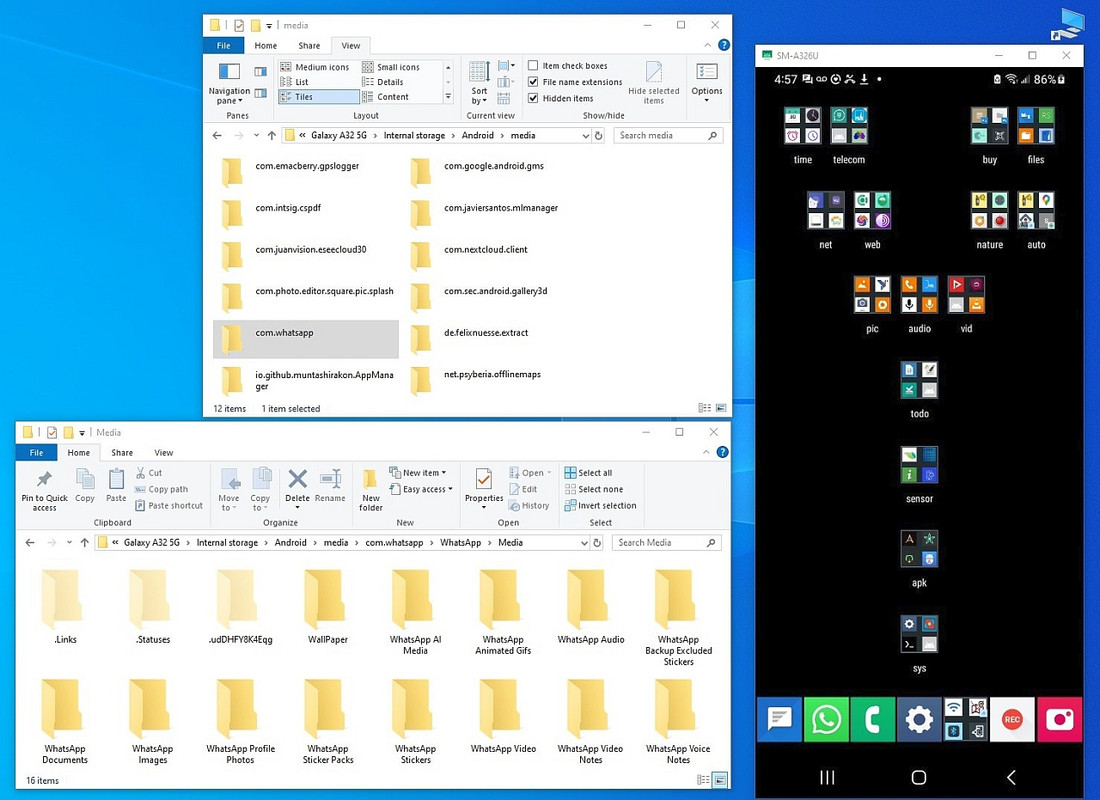Open the messages app in phone dock
Image resolution: width=1100 pixels, height=800 pixels.
coord(779,719)
